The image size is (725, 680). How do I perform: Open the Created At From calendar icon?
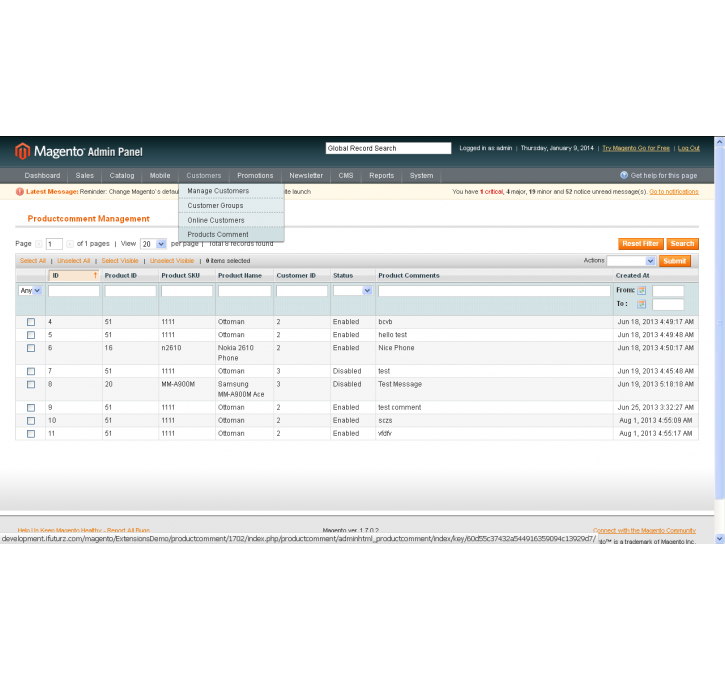point(641,291)
